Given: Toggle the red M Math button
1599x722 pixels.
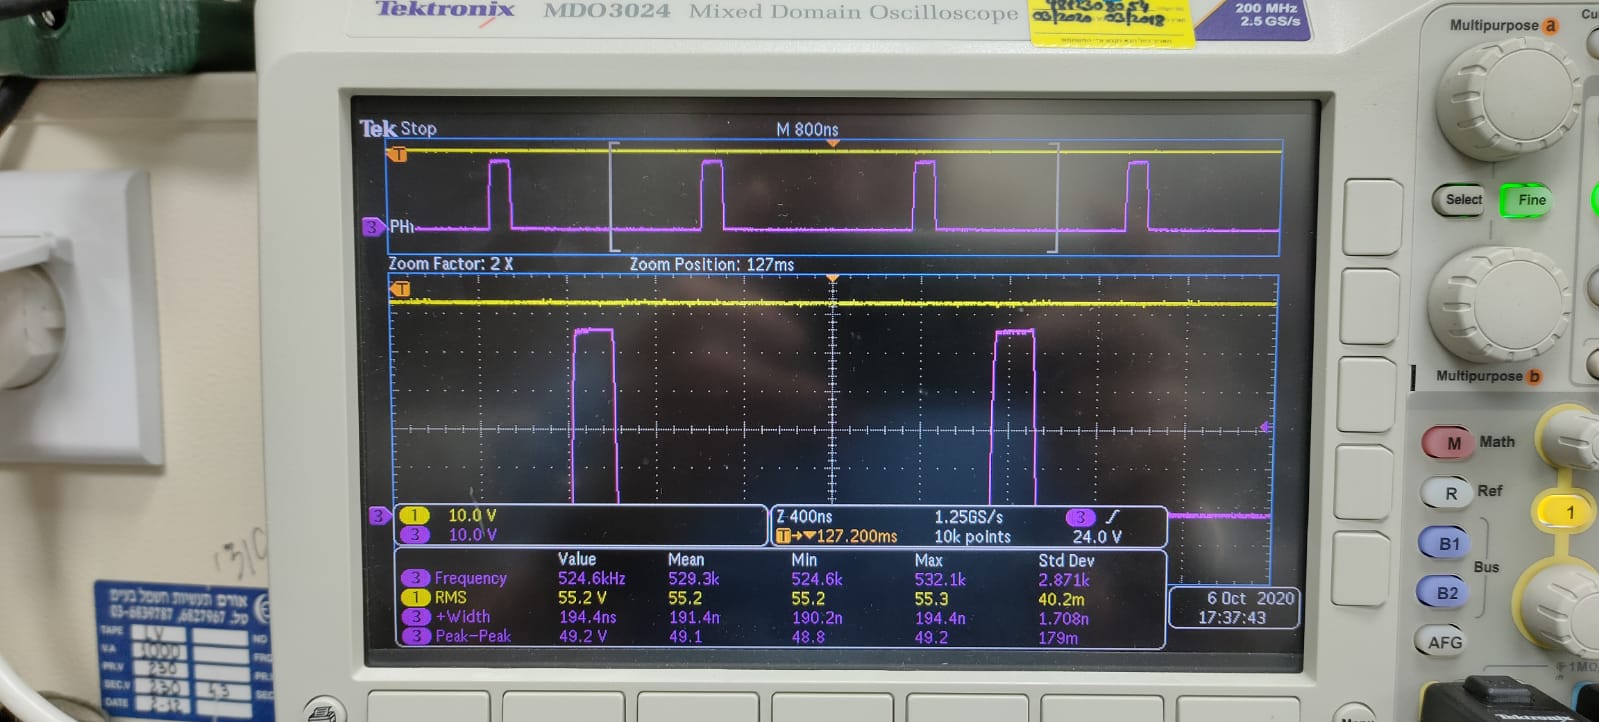Looking at the screenshot, I should [x=1450, y=443].
